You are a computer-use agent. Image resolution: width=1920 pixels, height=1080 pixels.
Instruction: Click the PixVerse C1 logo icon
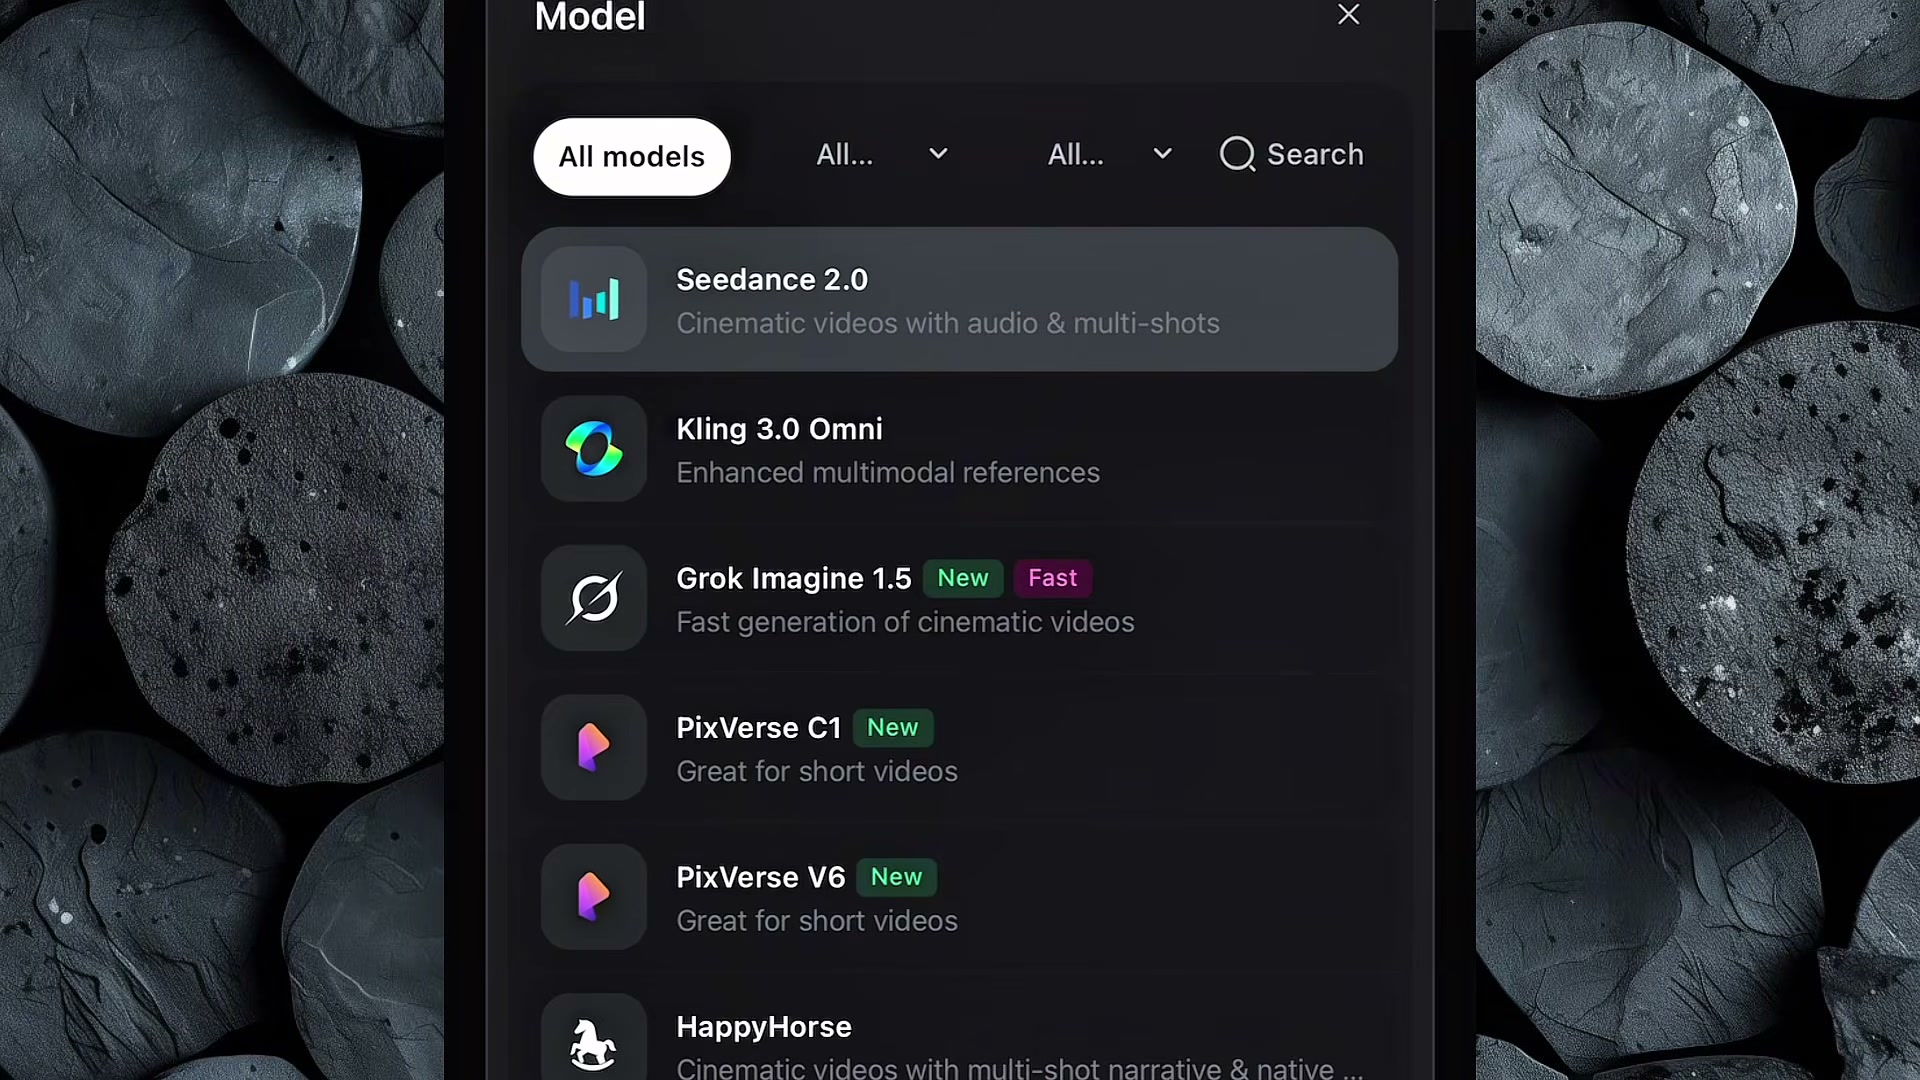pyautogui.click(x=594, y=747)
